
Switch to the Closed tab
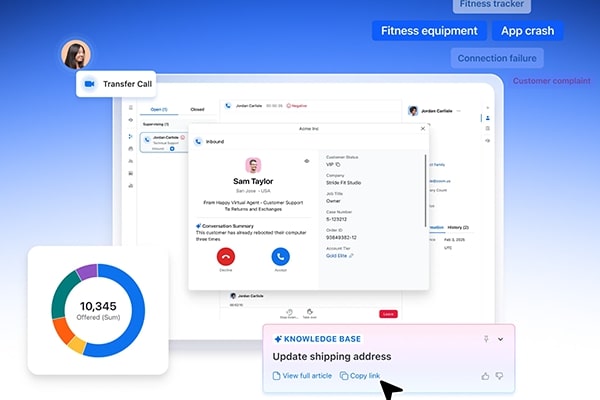197,109
